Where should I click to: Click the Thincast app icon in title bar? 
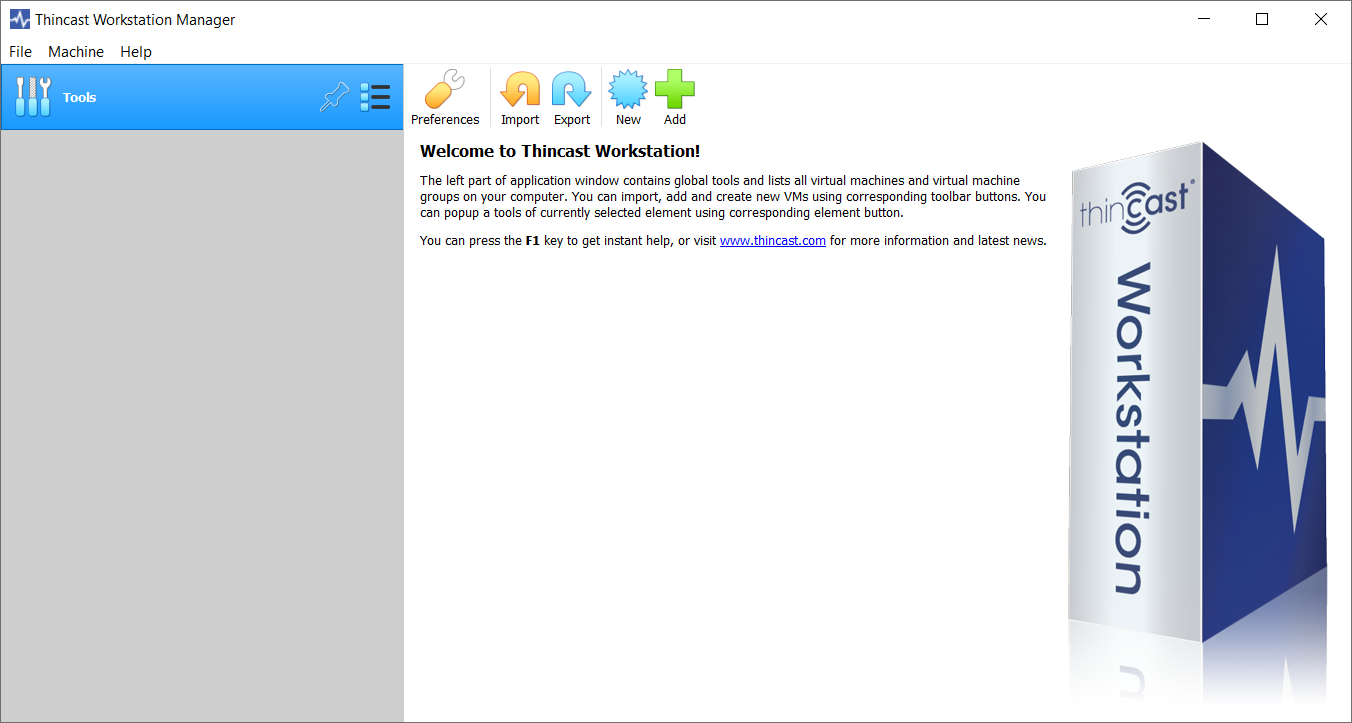point(19,19)
